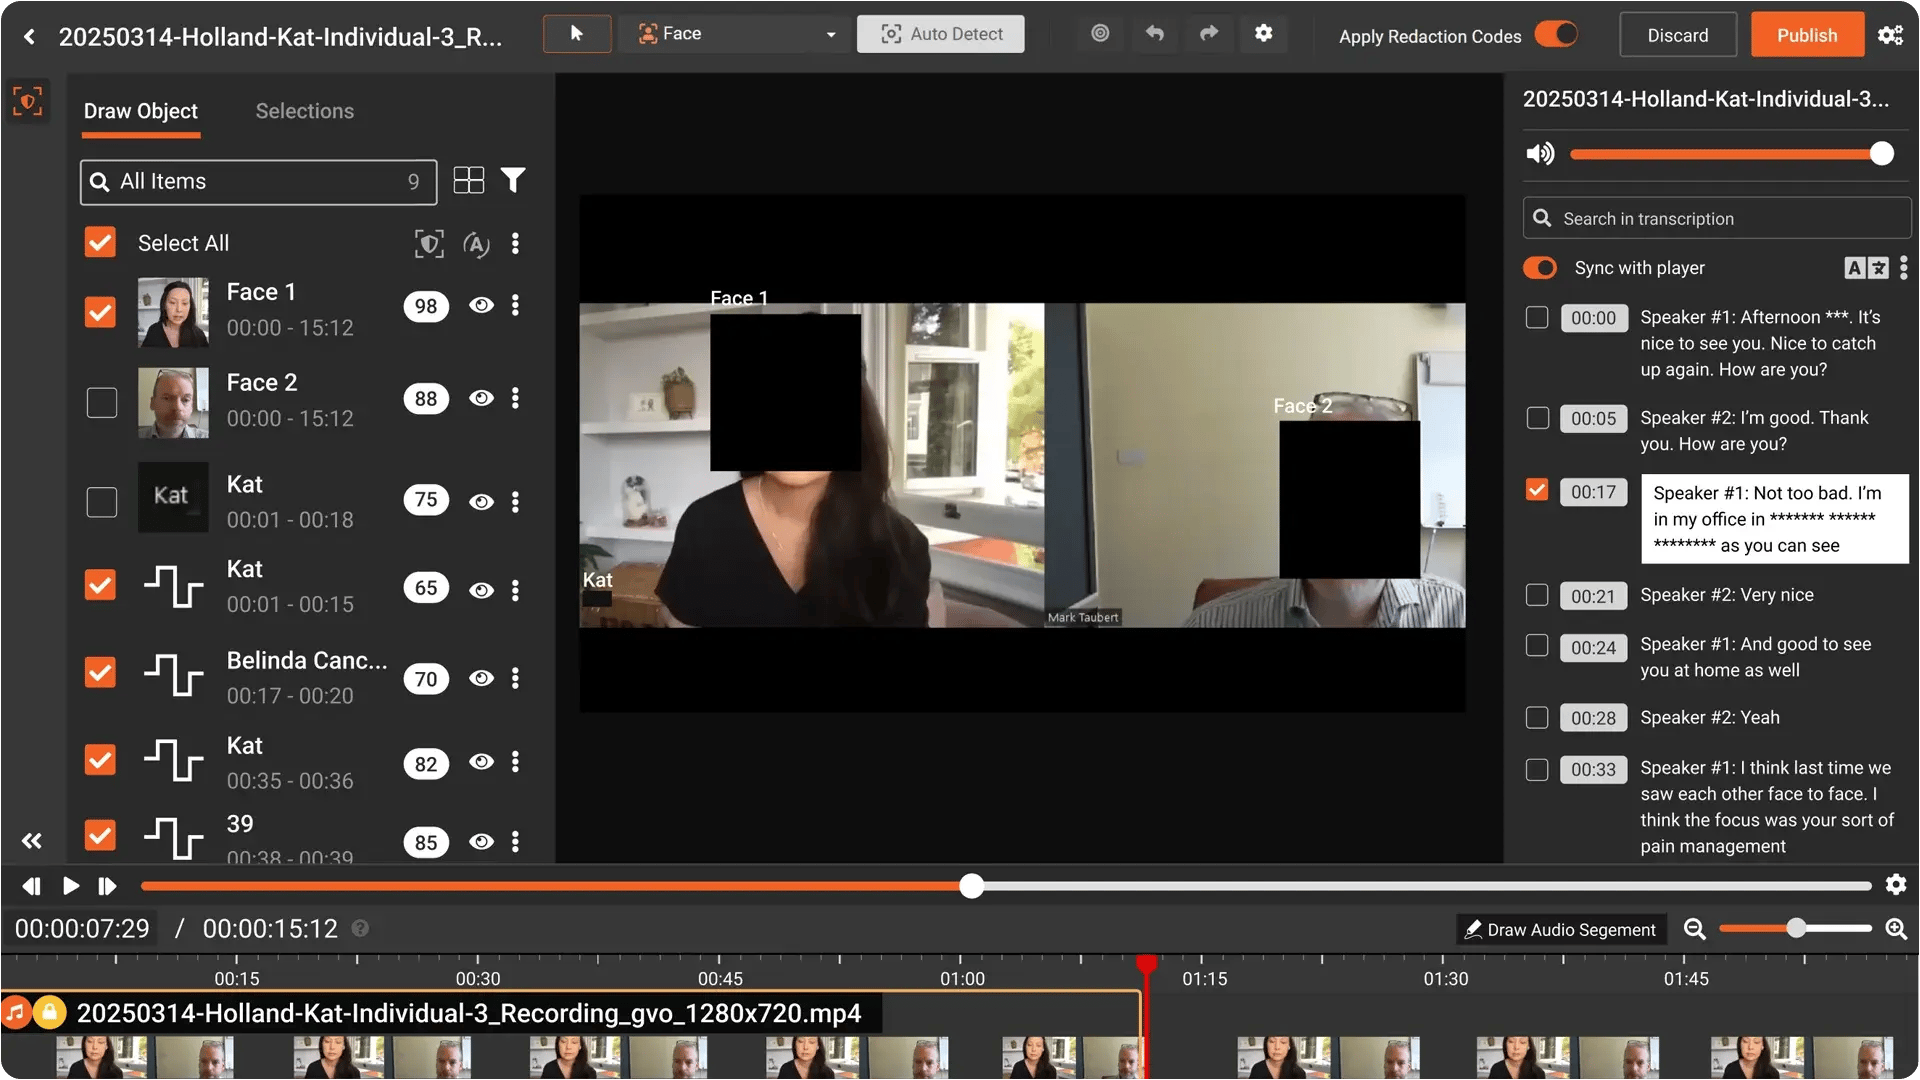1920x1080 pixels.
Task: Toggle visibility of Kat 00:01 - 00:18
Action: tap(481, 501)
